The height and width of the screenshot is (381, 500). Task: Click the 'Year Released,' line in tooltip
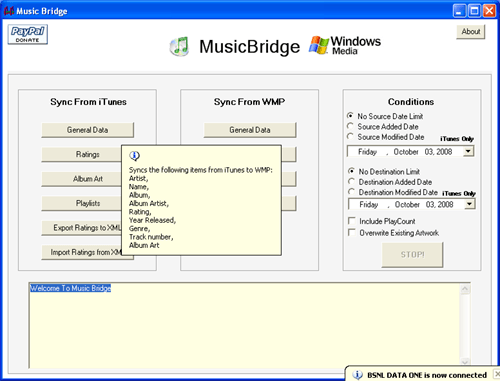tap(152, 220)
